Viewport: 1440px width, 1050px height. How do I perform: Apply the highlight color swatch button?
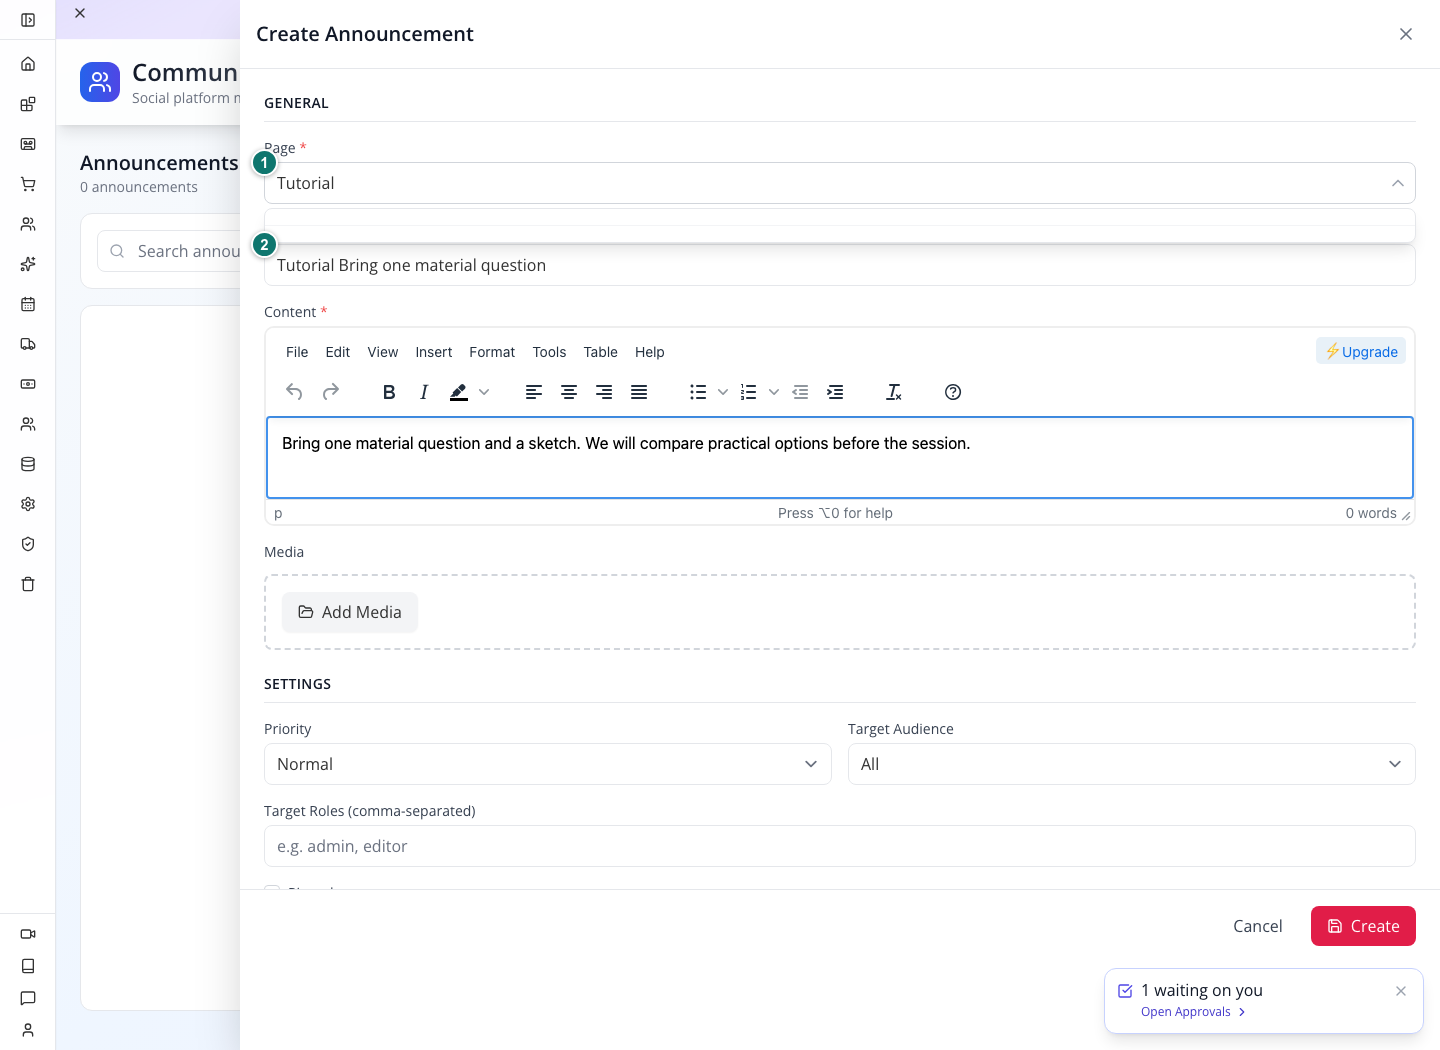pyautogui.click(x=459, y=392)
